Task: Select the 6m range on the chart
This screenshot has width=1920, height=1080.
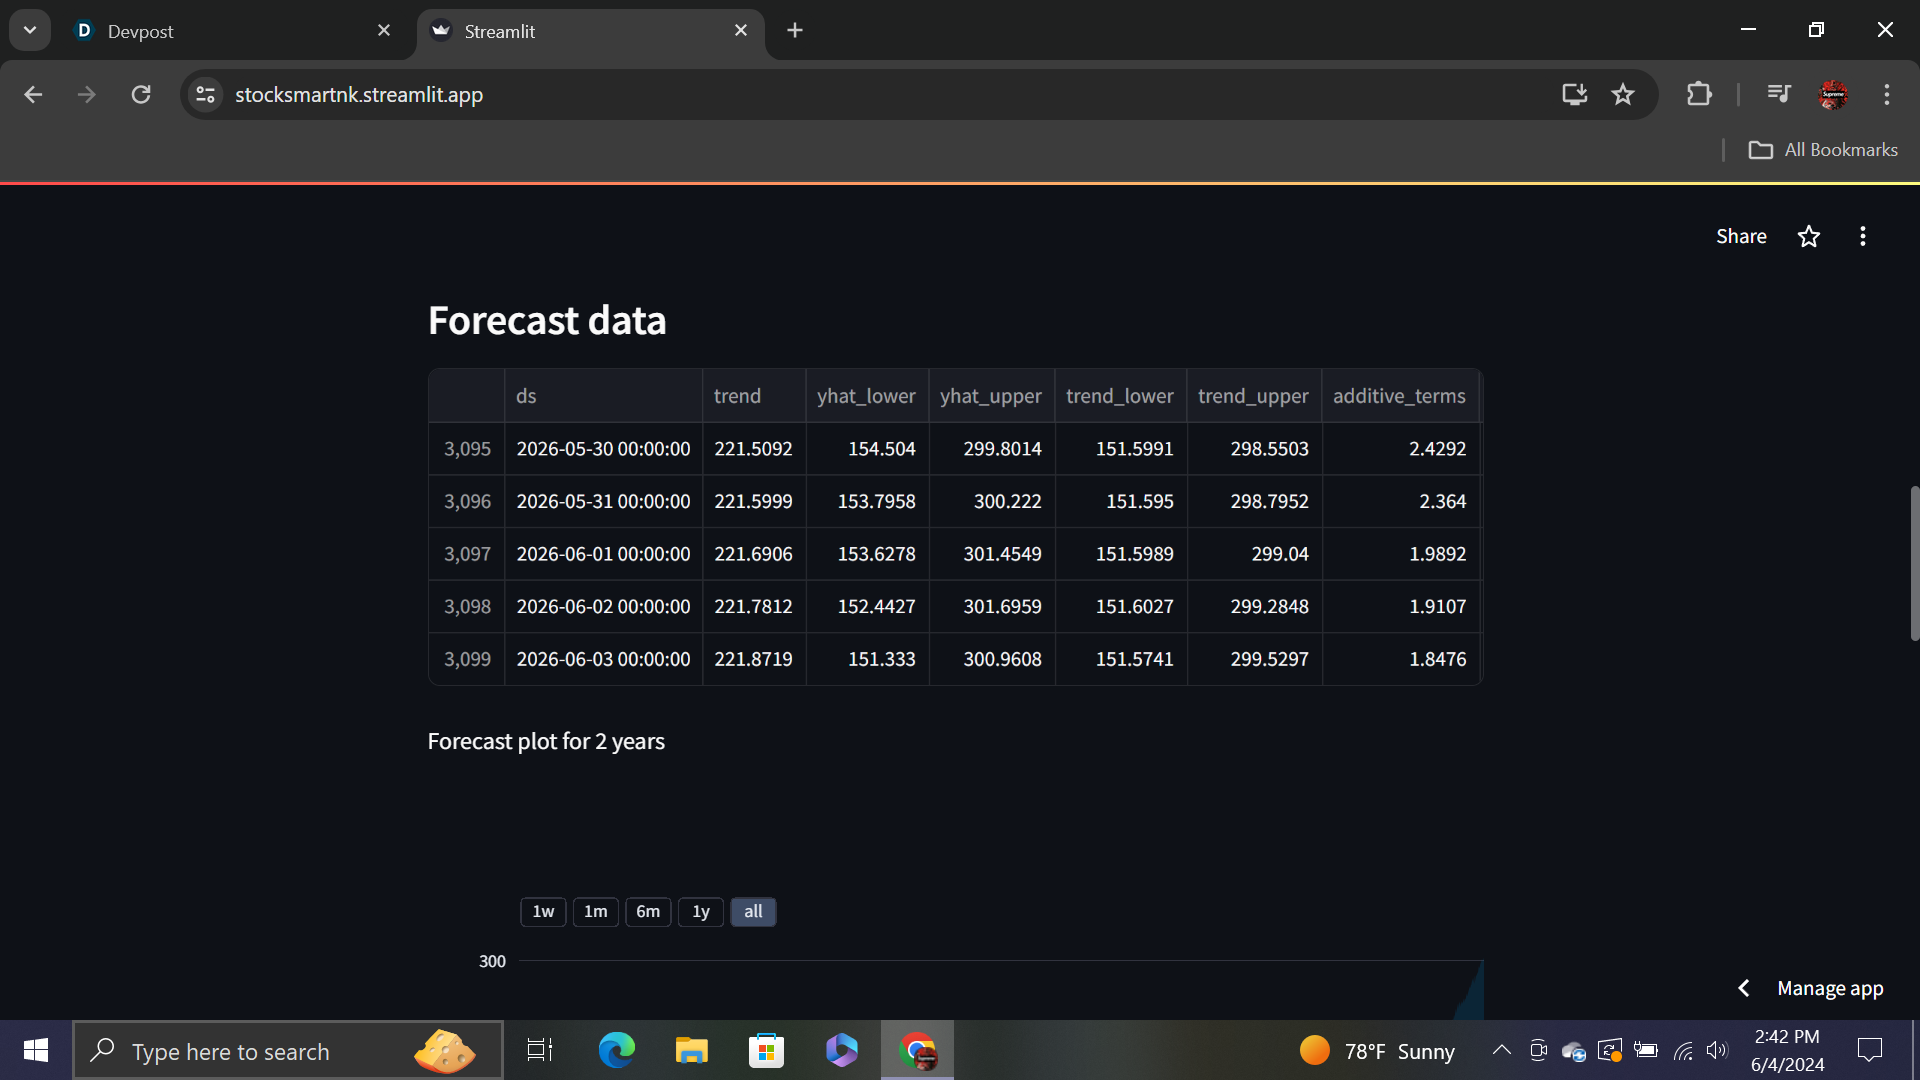Action: [x=648, y=912]
